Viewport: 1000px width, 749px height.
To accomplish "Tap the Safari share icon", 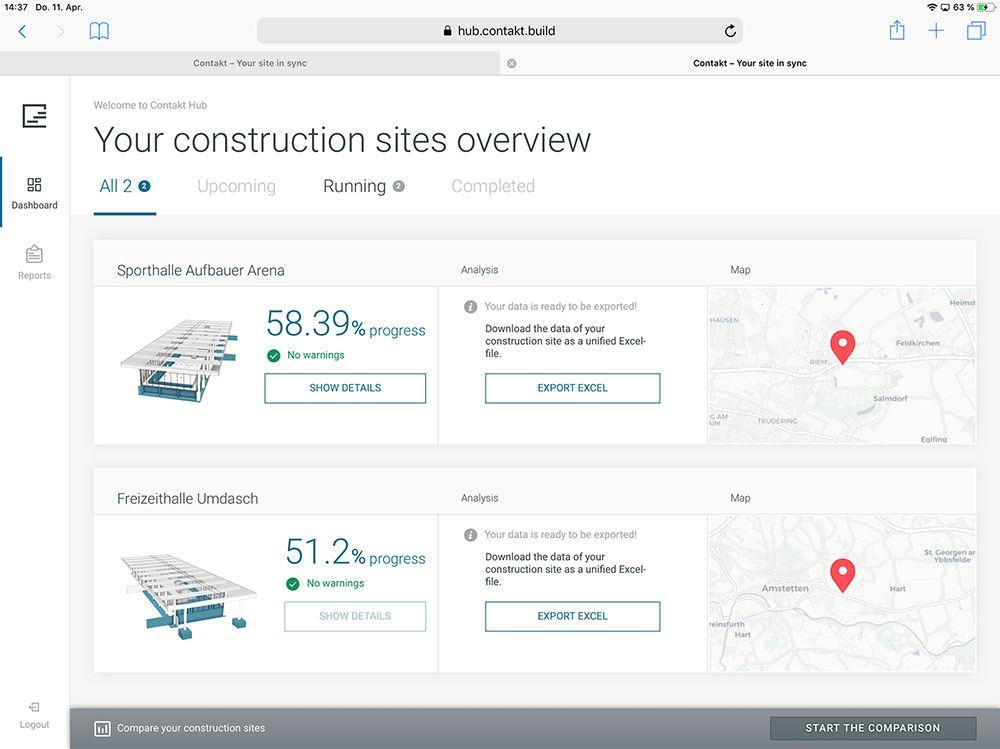I will coord(897,31).
